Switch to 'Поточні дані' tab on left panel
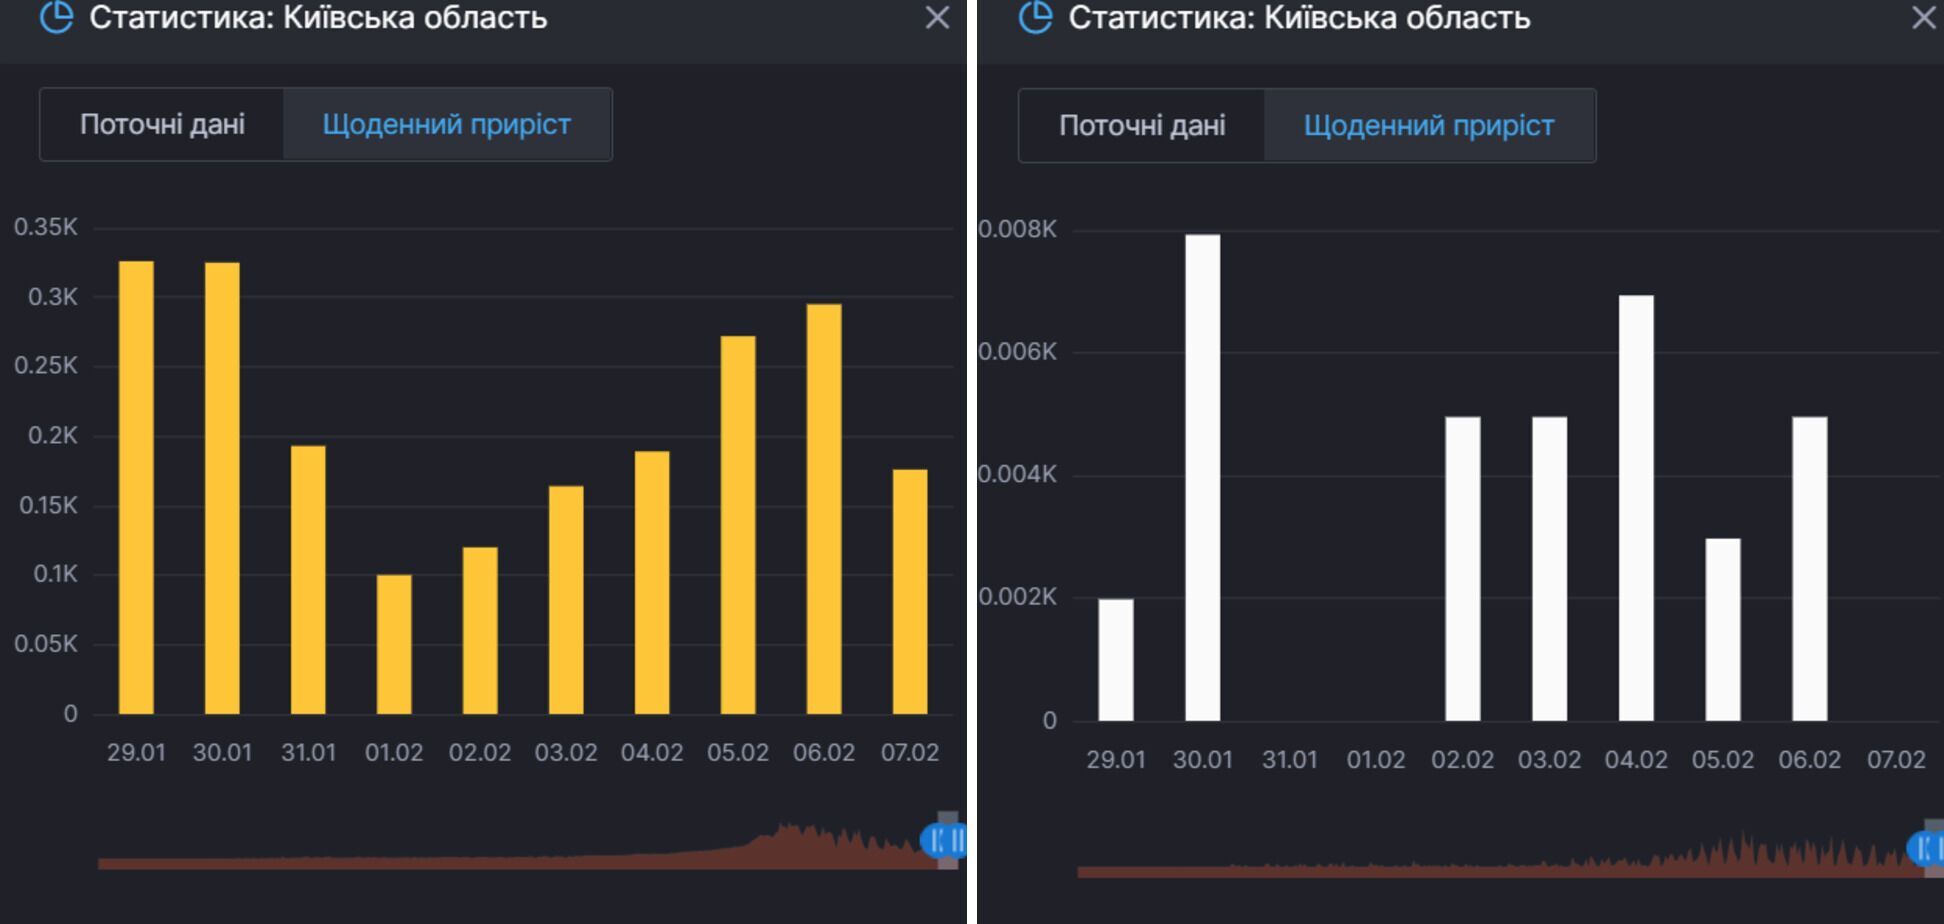The image size is (1944, 924). [163, 123]
